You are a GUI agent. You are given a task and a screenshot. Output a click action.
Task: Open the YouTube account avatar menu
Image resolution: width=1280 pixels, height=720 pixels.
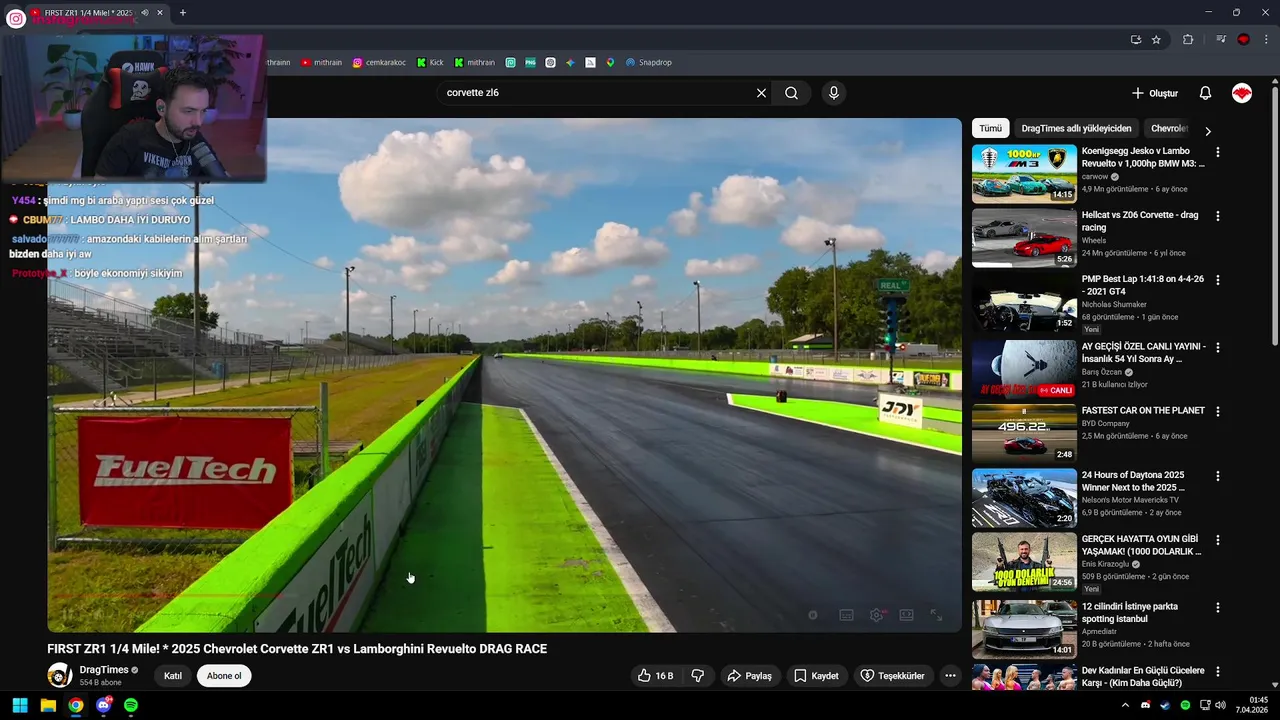tap(1242, 93)
